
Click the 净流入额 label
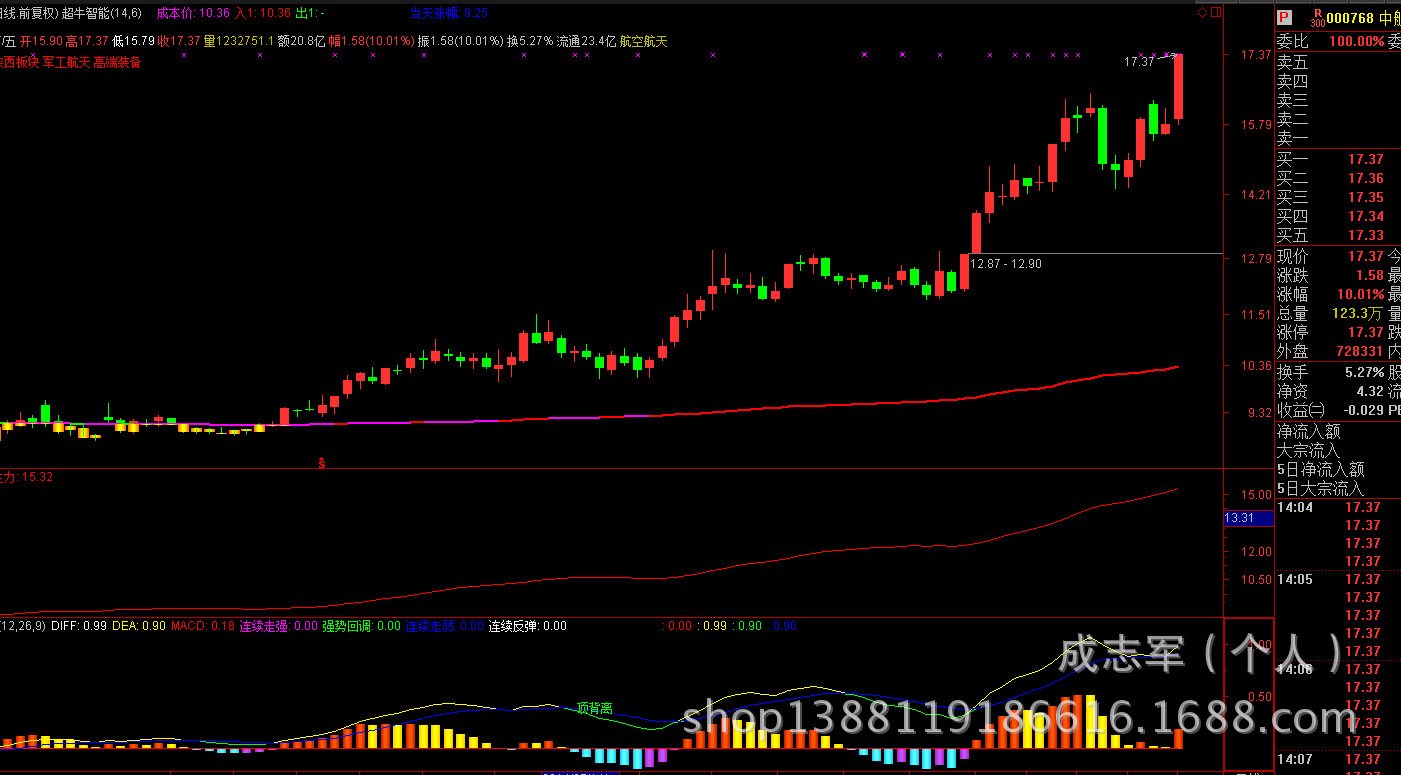coord(1309,431)
